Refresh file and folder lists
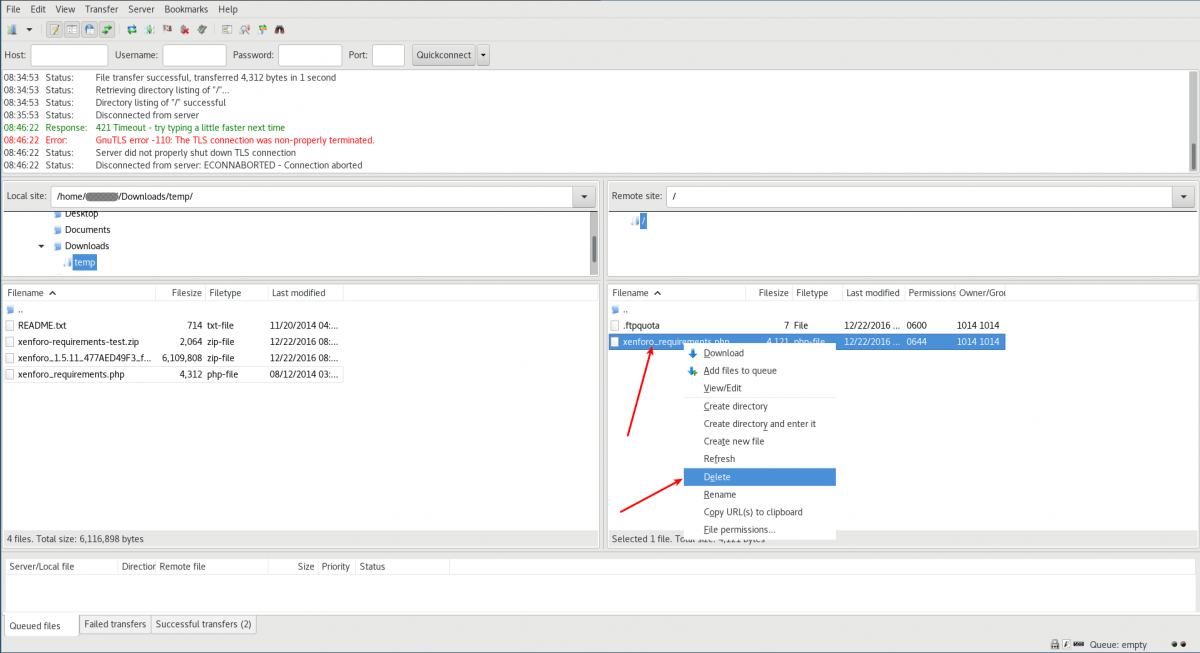The image size is (1200, 653). 132,29
